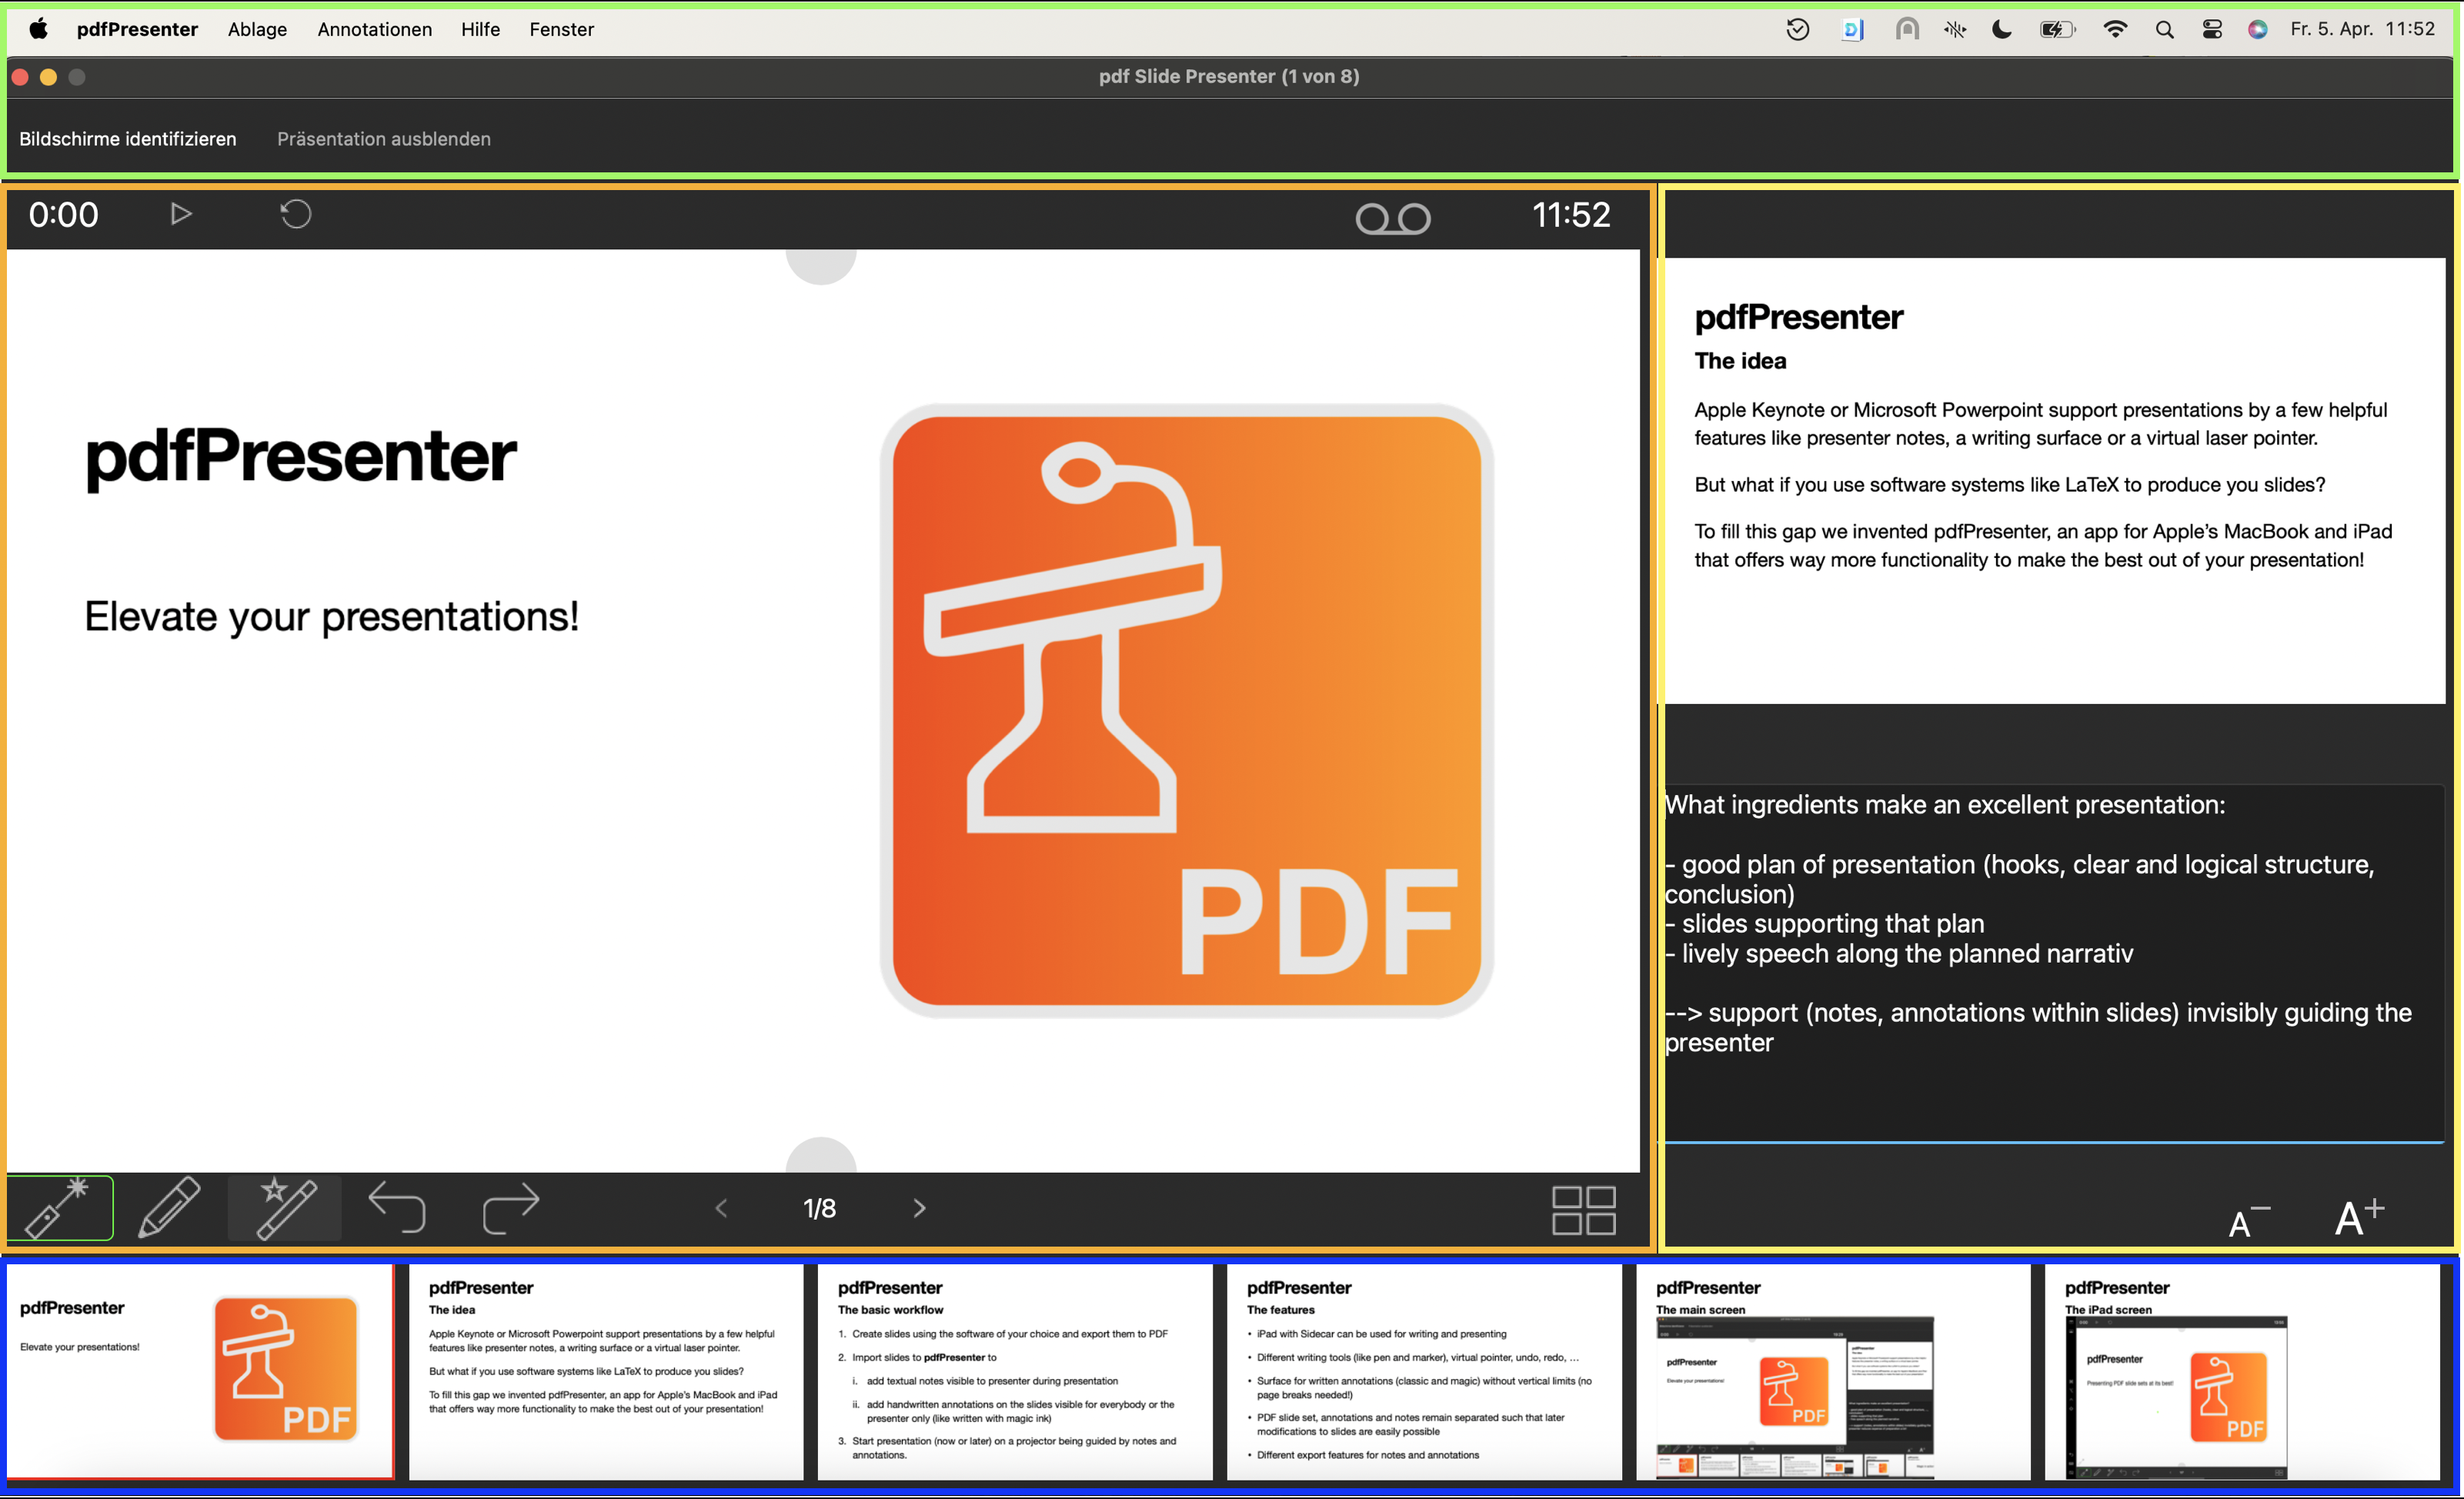
Task: Open the Annotationen menu
Action: point(374,29)
